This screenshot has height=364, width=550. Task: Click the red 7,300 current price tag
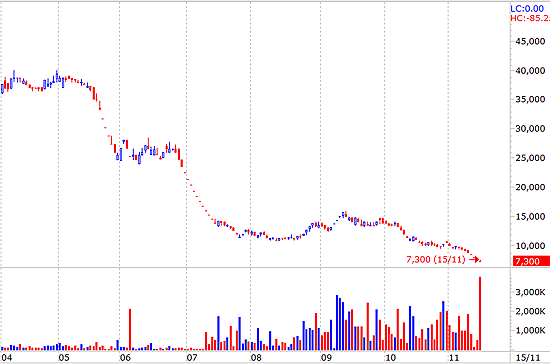click(531, 261)
